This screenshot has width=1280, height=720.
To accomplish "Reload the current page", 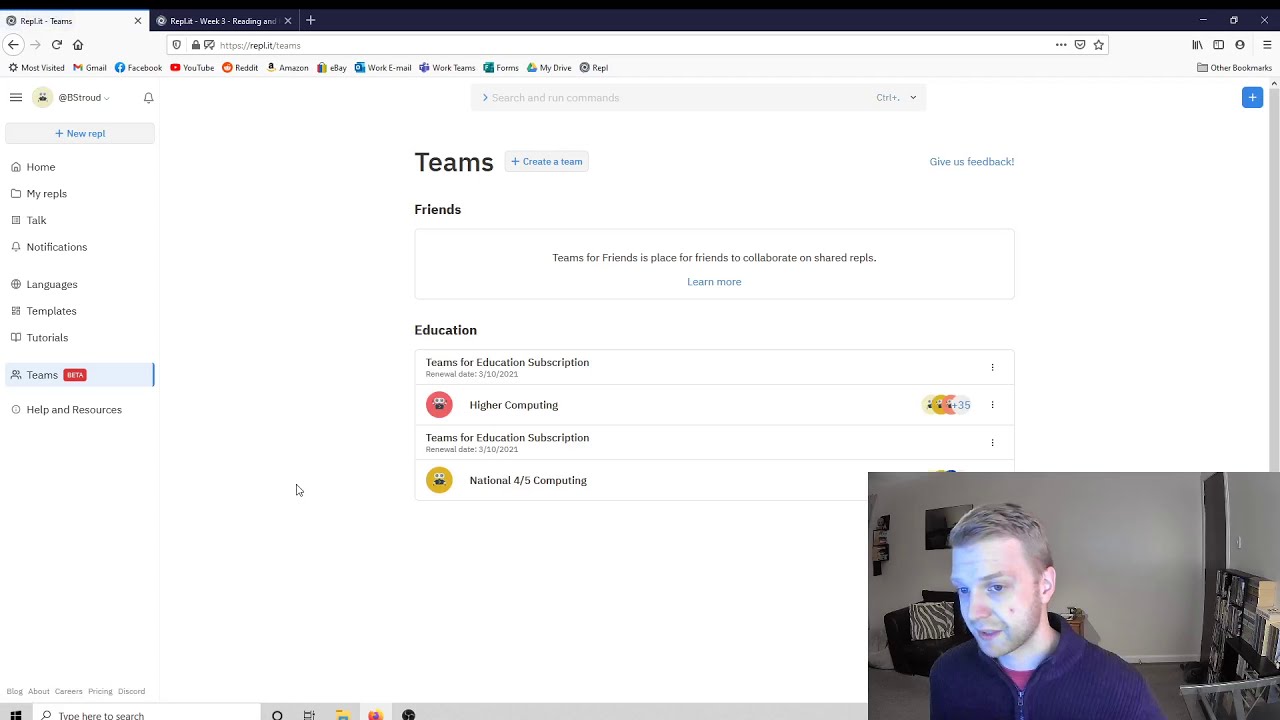I will (x=56, y=45).
